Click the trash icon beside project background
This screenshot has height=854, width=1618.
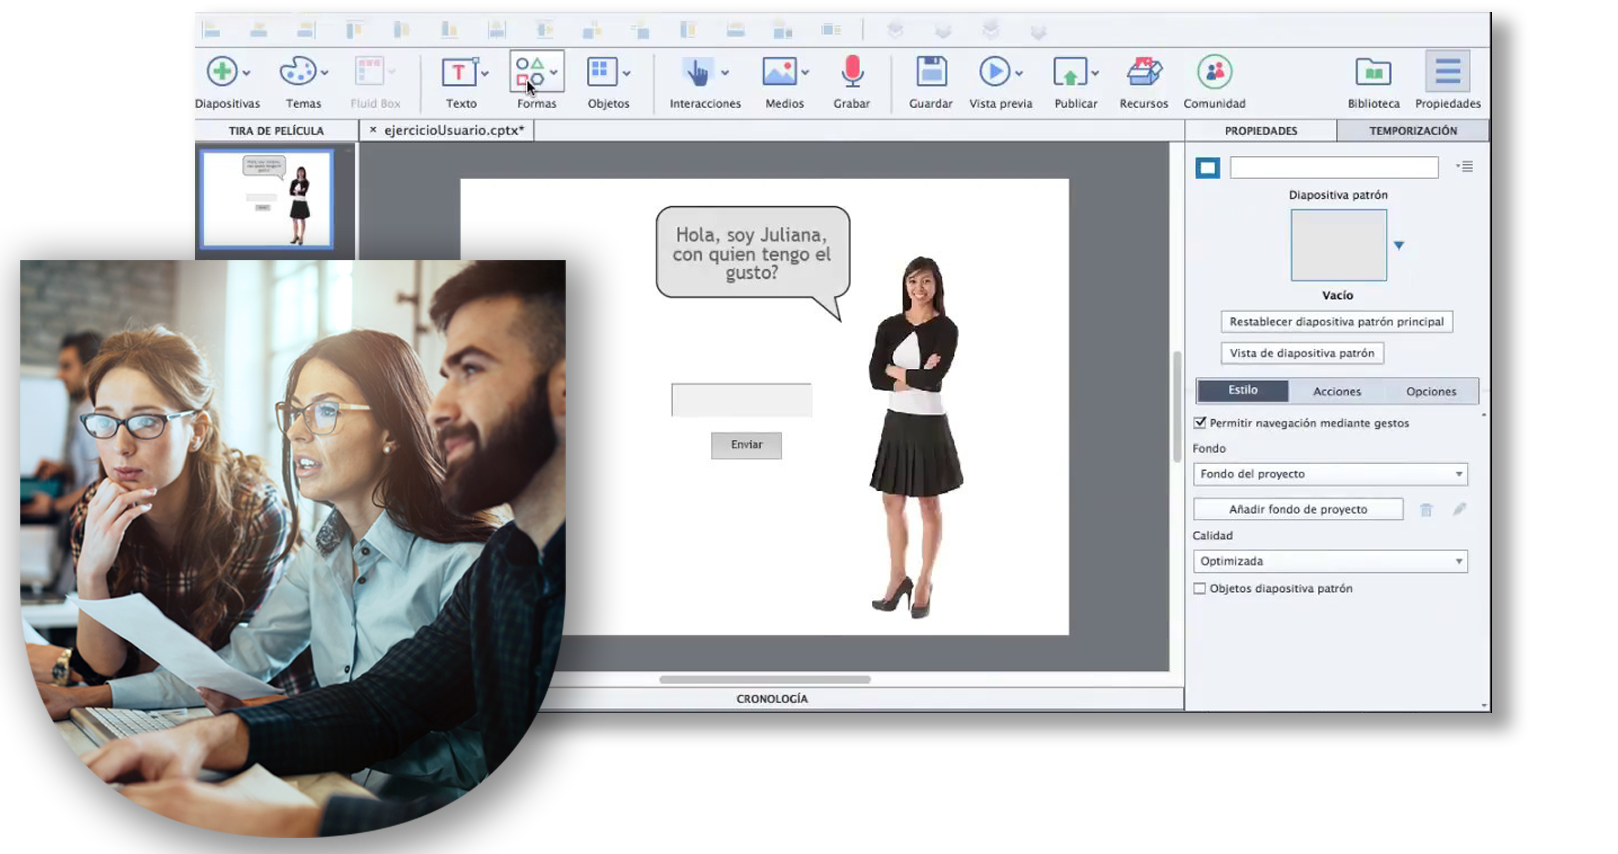(1426, 510)
